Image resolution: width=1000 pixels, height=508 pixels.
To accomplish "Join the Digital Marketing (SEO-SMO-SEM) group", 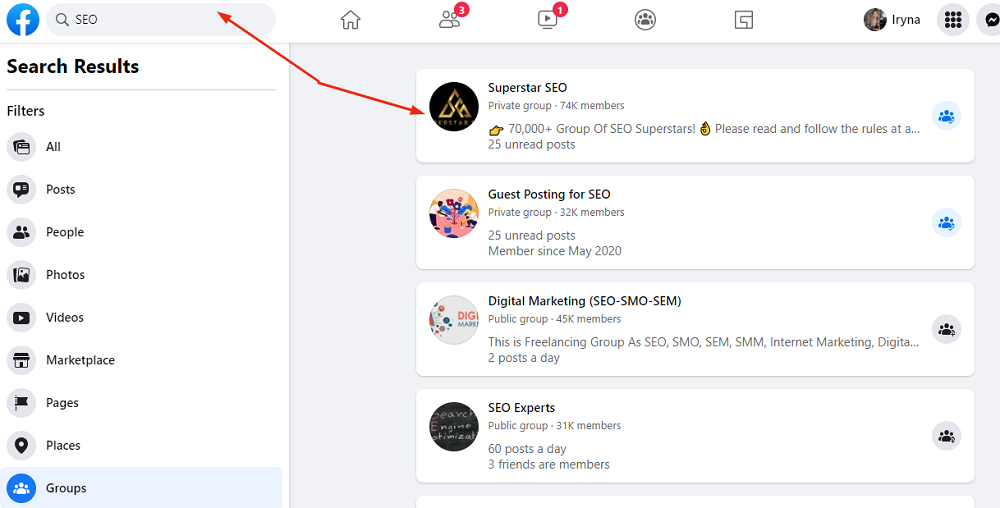I will tap(946, 330).
